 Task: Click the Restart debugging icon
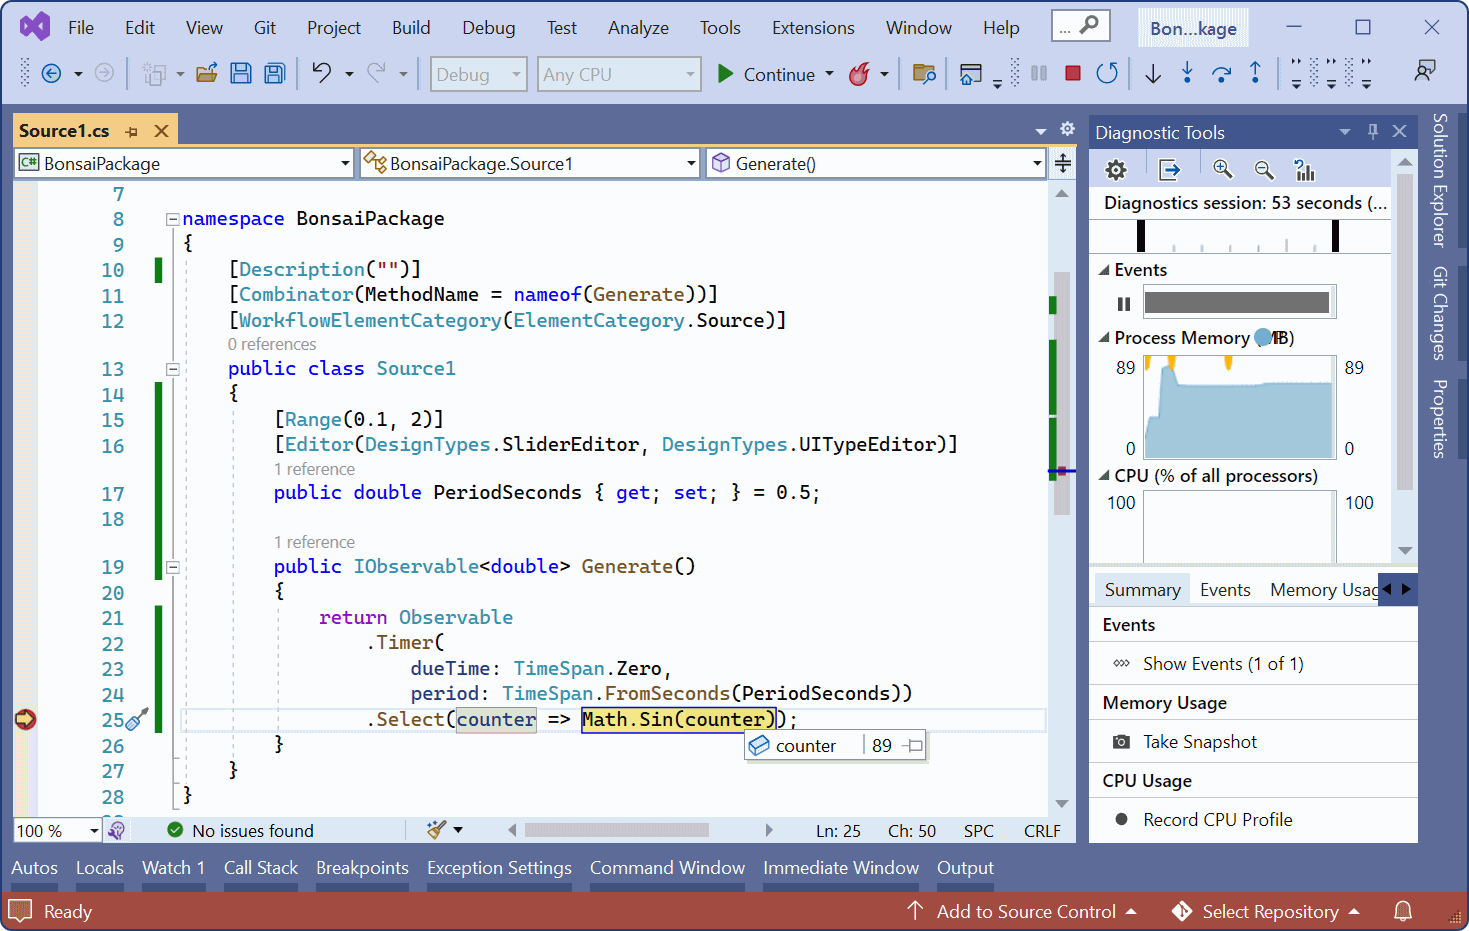[1106, 73]
